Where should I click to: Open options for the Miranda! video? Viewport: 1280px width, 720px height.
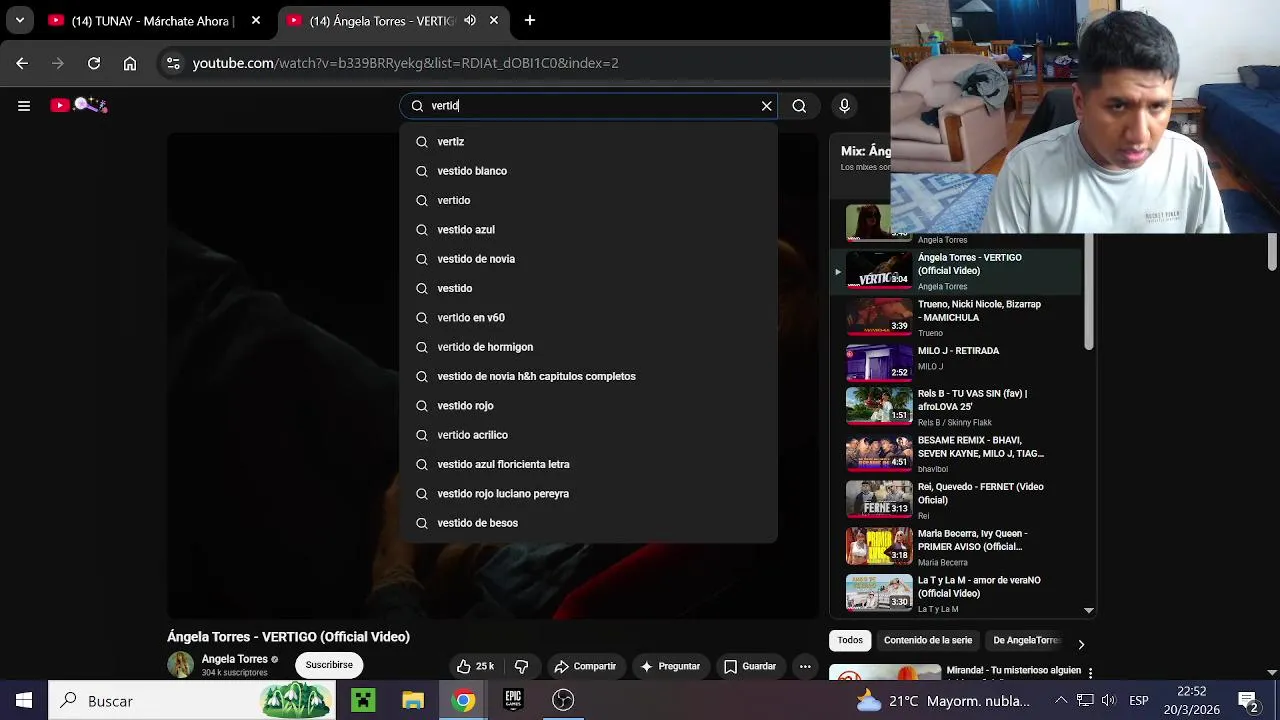(x=1090, y=673)
